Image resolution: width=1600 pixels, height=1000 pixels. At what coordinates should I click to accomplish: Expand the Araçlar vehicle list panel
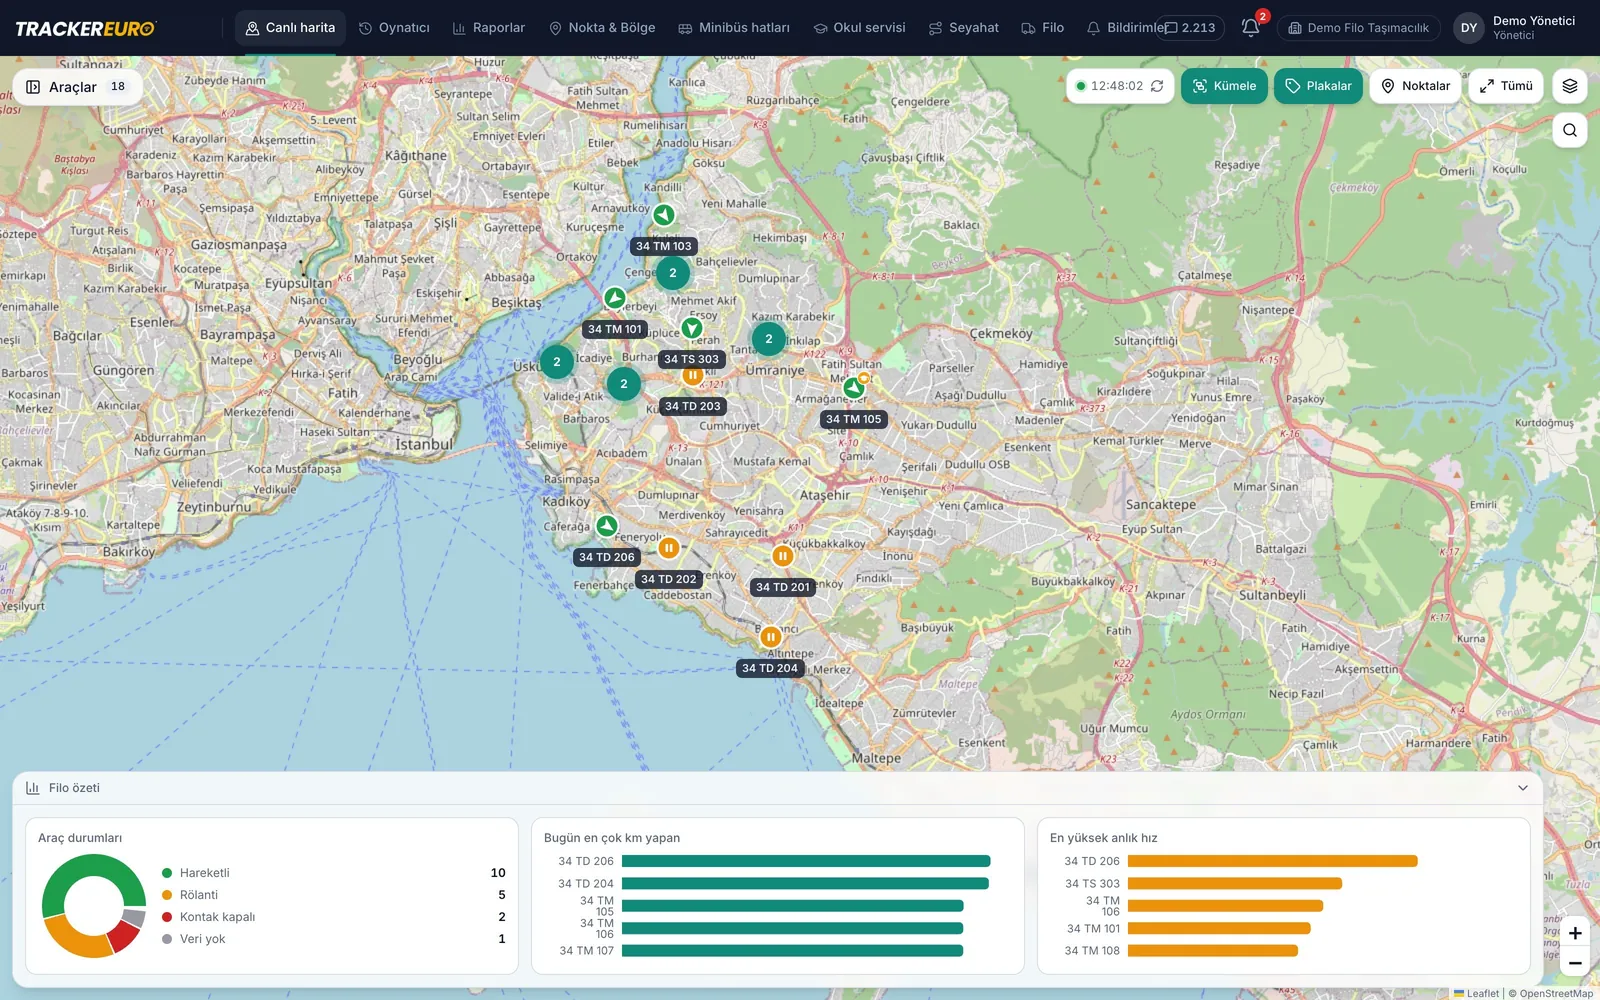pyautogui.click(x=77, y=87)
